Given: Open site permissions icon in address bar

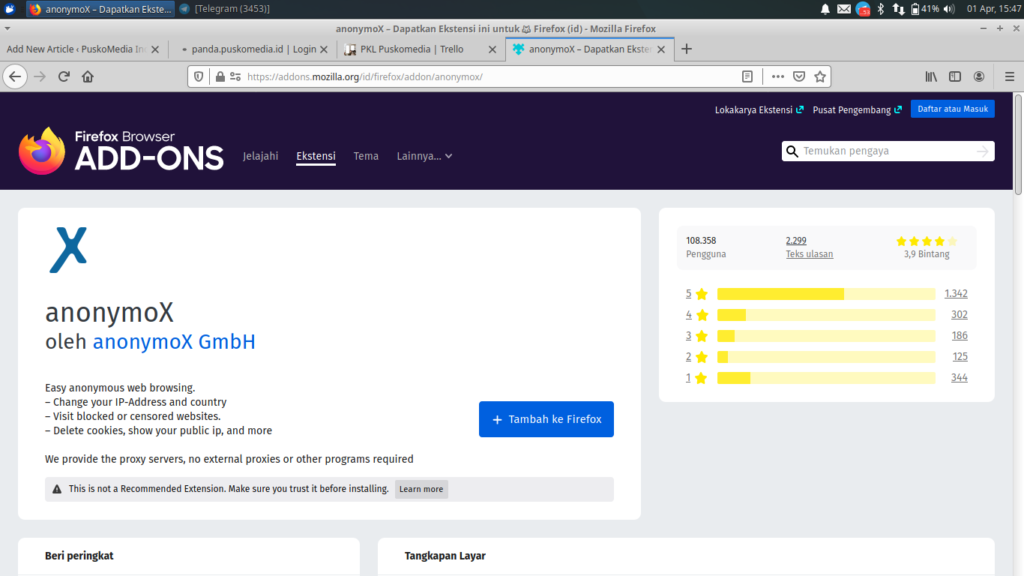Looking at the screenshot, I should click(235, 76).
